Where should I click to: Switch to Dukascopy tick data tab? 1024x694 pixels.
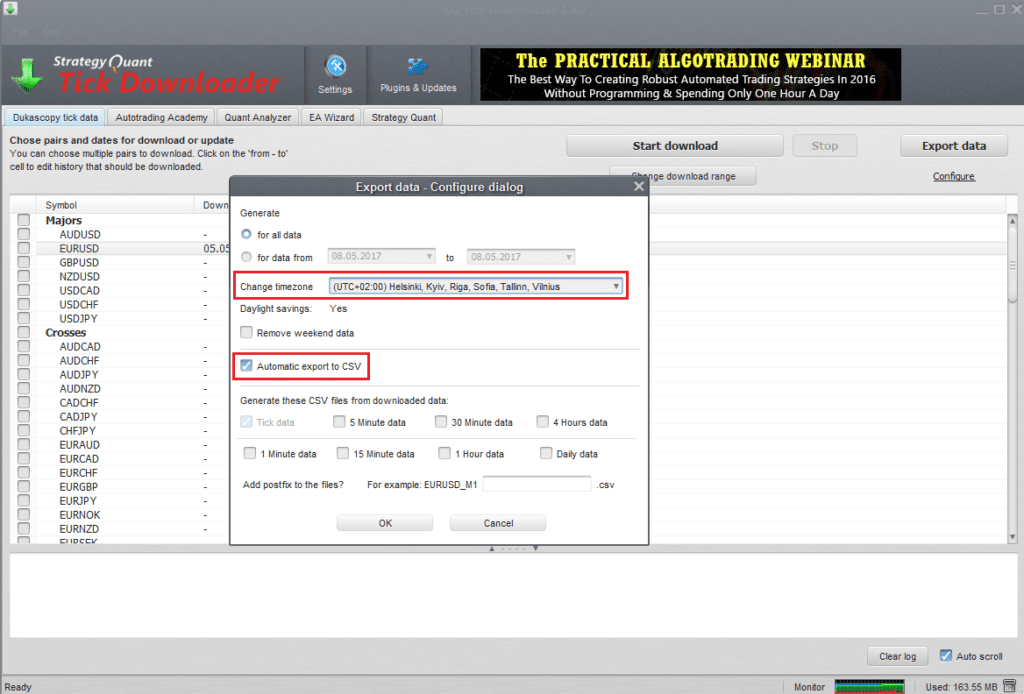tap(55, 118)
